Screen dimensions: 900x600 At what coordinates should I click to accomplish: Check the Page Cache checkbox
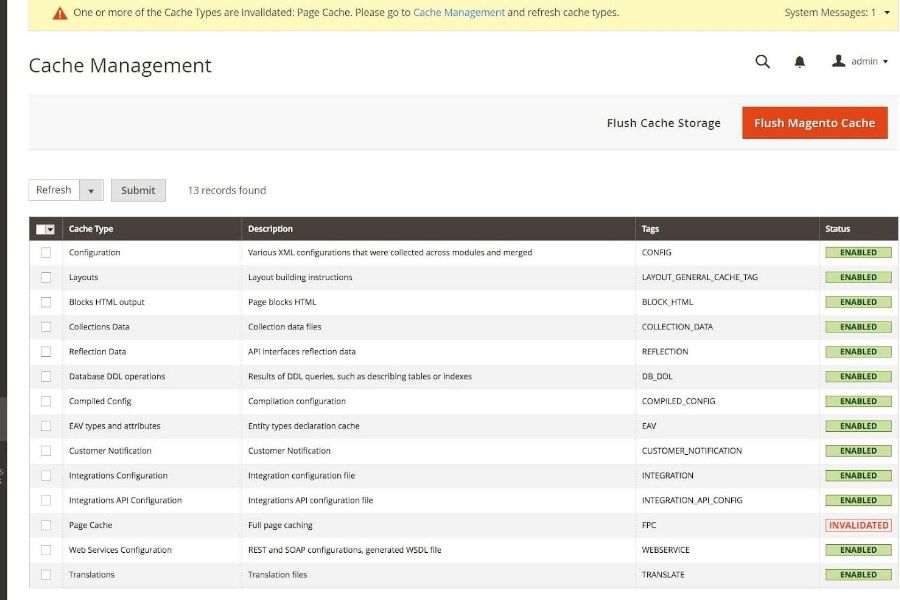click(46, 525)
